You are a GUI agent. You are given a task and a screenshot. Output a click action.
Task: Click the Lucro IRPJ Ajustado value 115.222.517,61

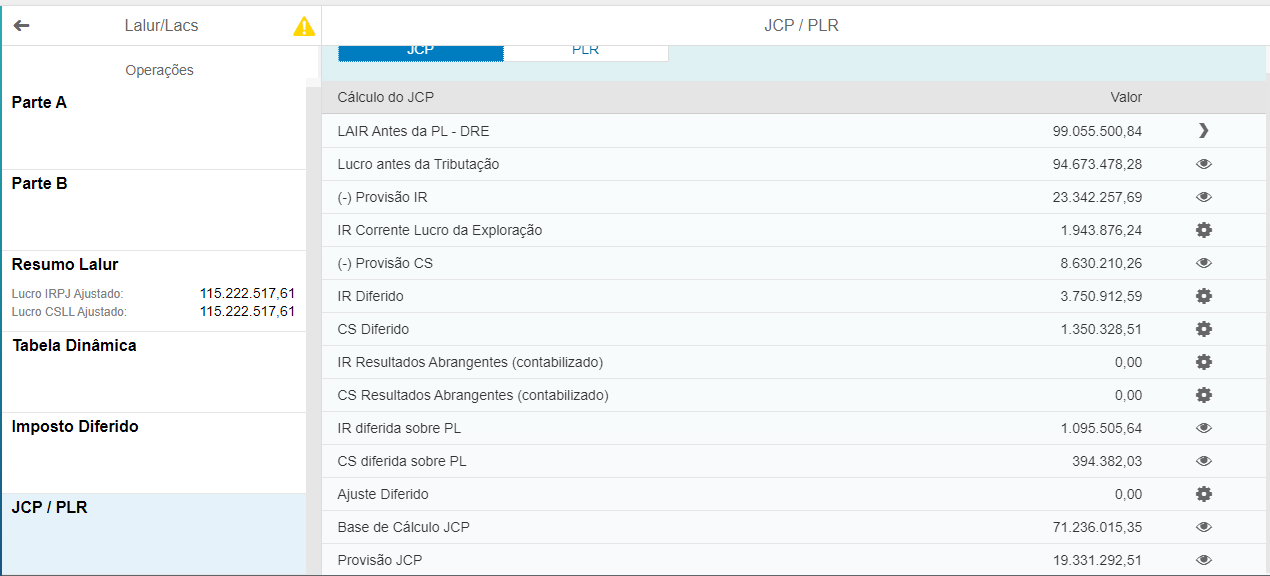[247, 294]
